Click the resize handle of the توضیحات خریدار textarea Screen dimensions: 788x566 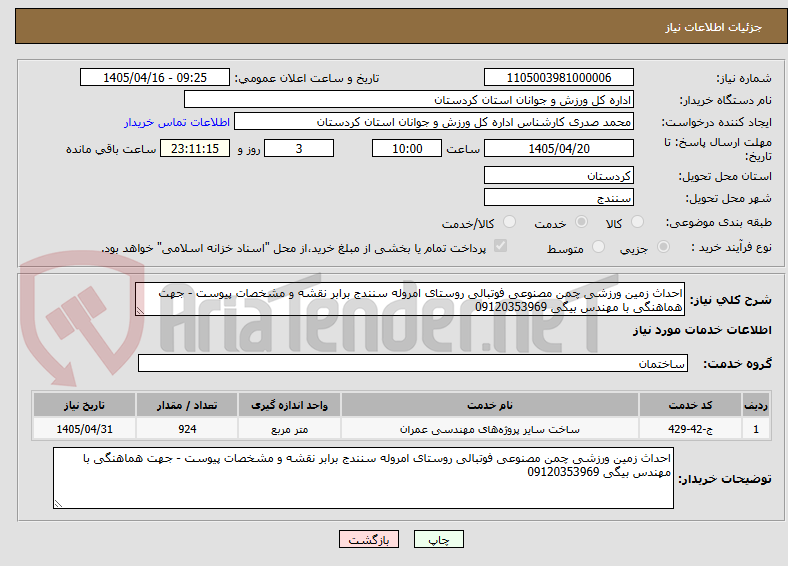[58, 504]
